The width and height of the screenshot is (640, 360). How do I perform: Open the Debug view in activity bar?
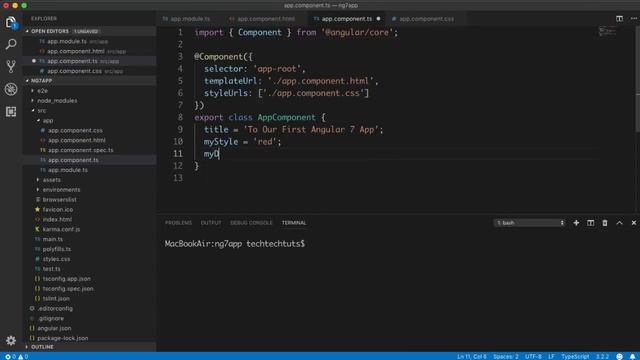point(11,89)
